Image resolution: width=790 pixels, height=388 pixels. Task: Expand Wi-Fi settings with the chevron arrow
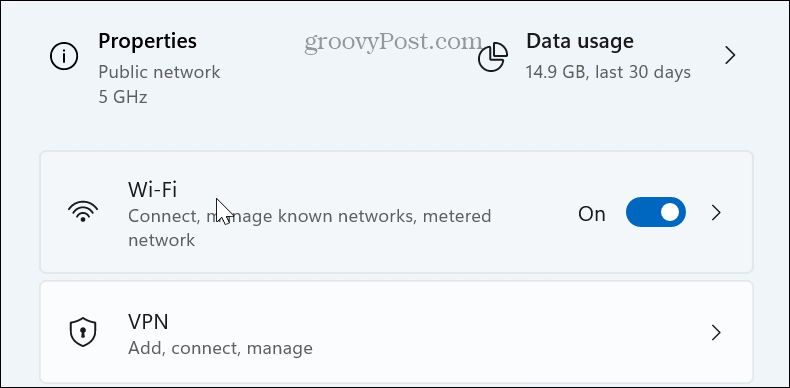[x=716, y=213]
